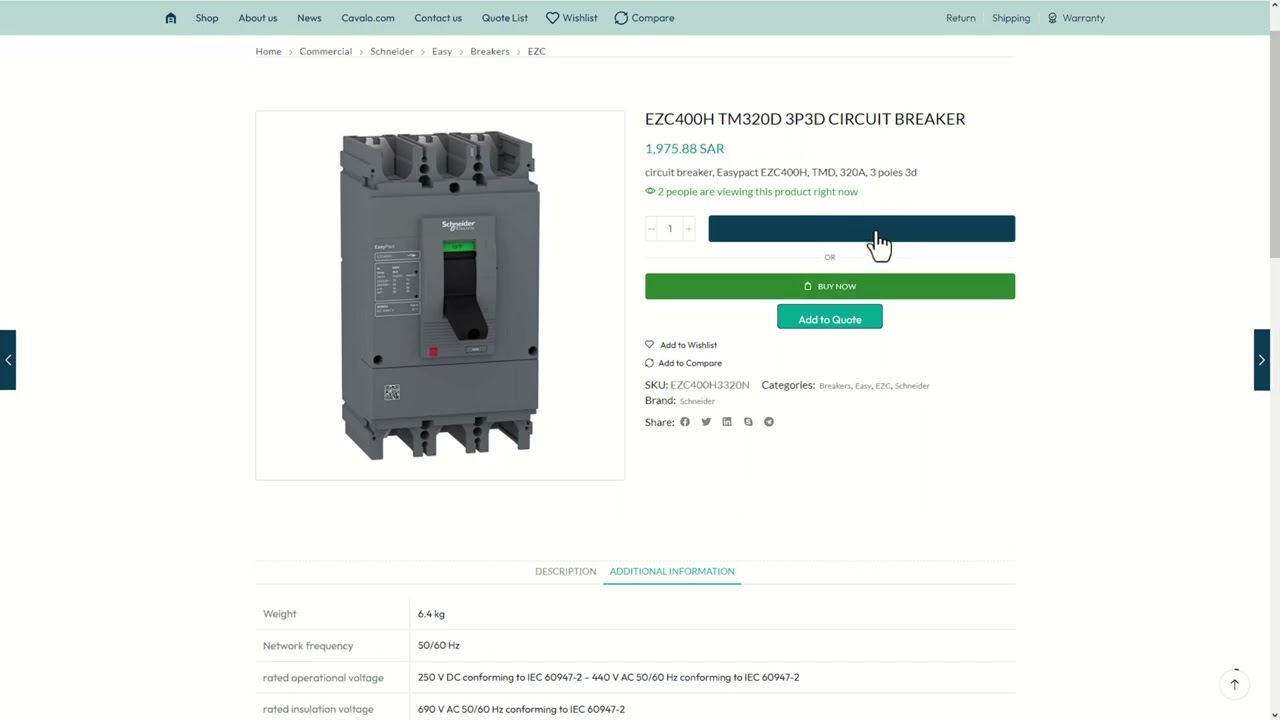Add product to Wishlist link
The width and height of the screenshot is (1280, 720).
pos(681,345)
